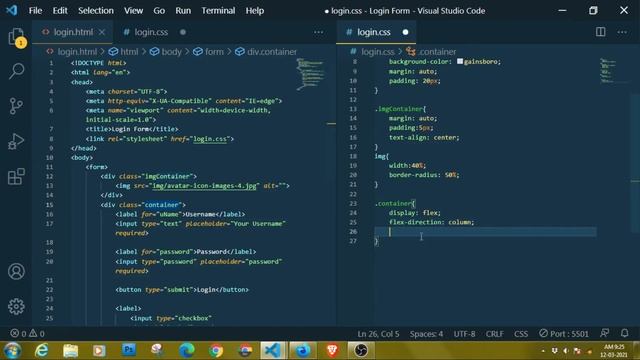The width and height of the screenshot is (640, 360).
Task: Click login.html in the left breadcrumb
Action: pyautogui.click(x=77, y=52)
